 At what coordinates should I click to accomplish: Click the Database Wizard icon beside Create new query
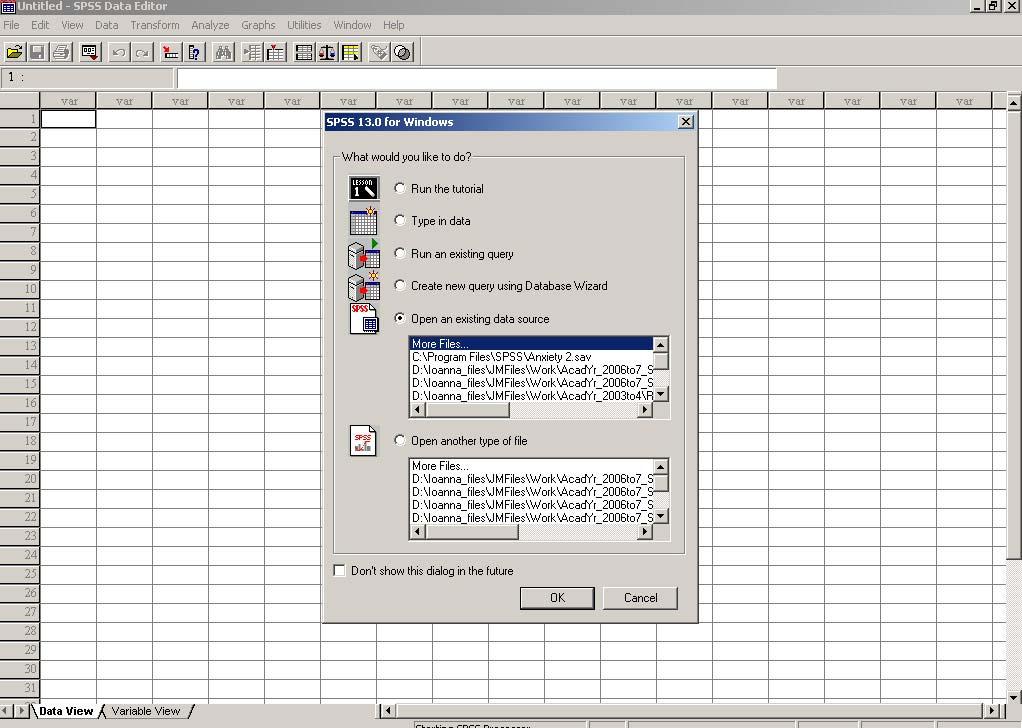(x=364, y=286)
